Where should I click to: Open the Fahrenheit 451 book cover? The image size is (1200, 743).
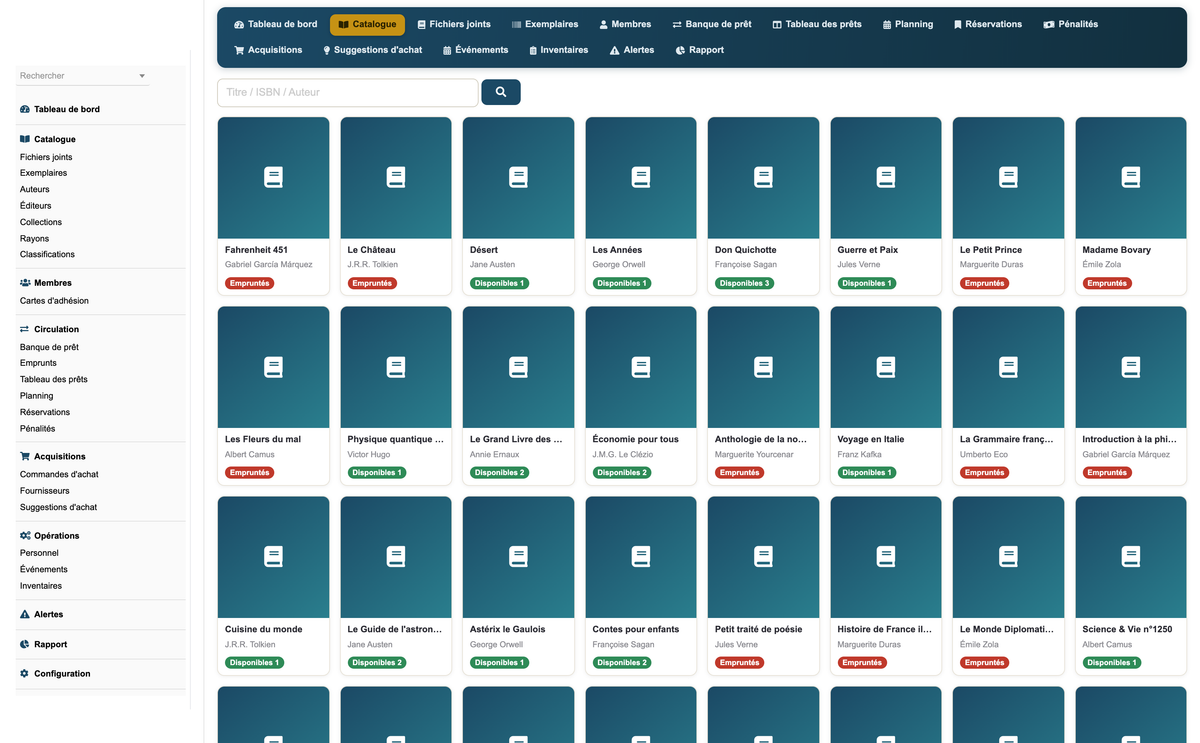273,178
